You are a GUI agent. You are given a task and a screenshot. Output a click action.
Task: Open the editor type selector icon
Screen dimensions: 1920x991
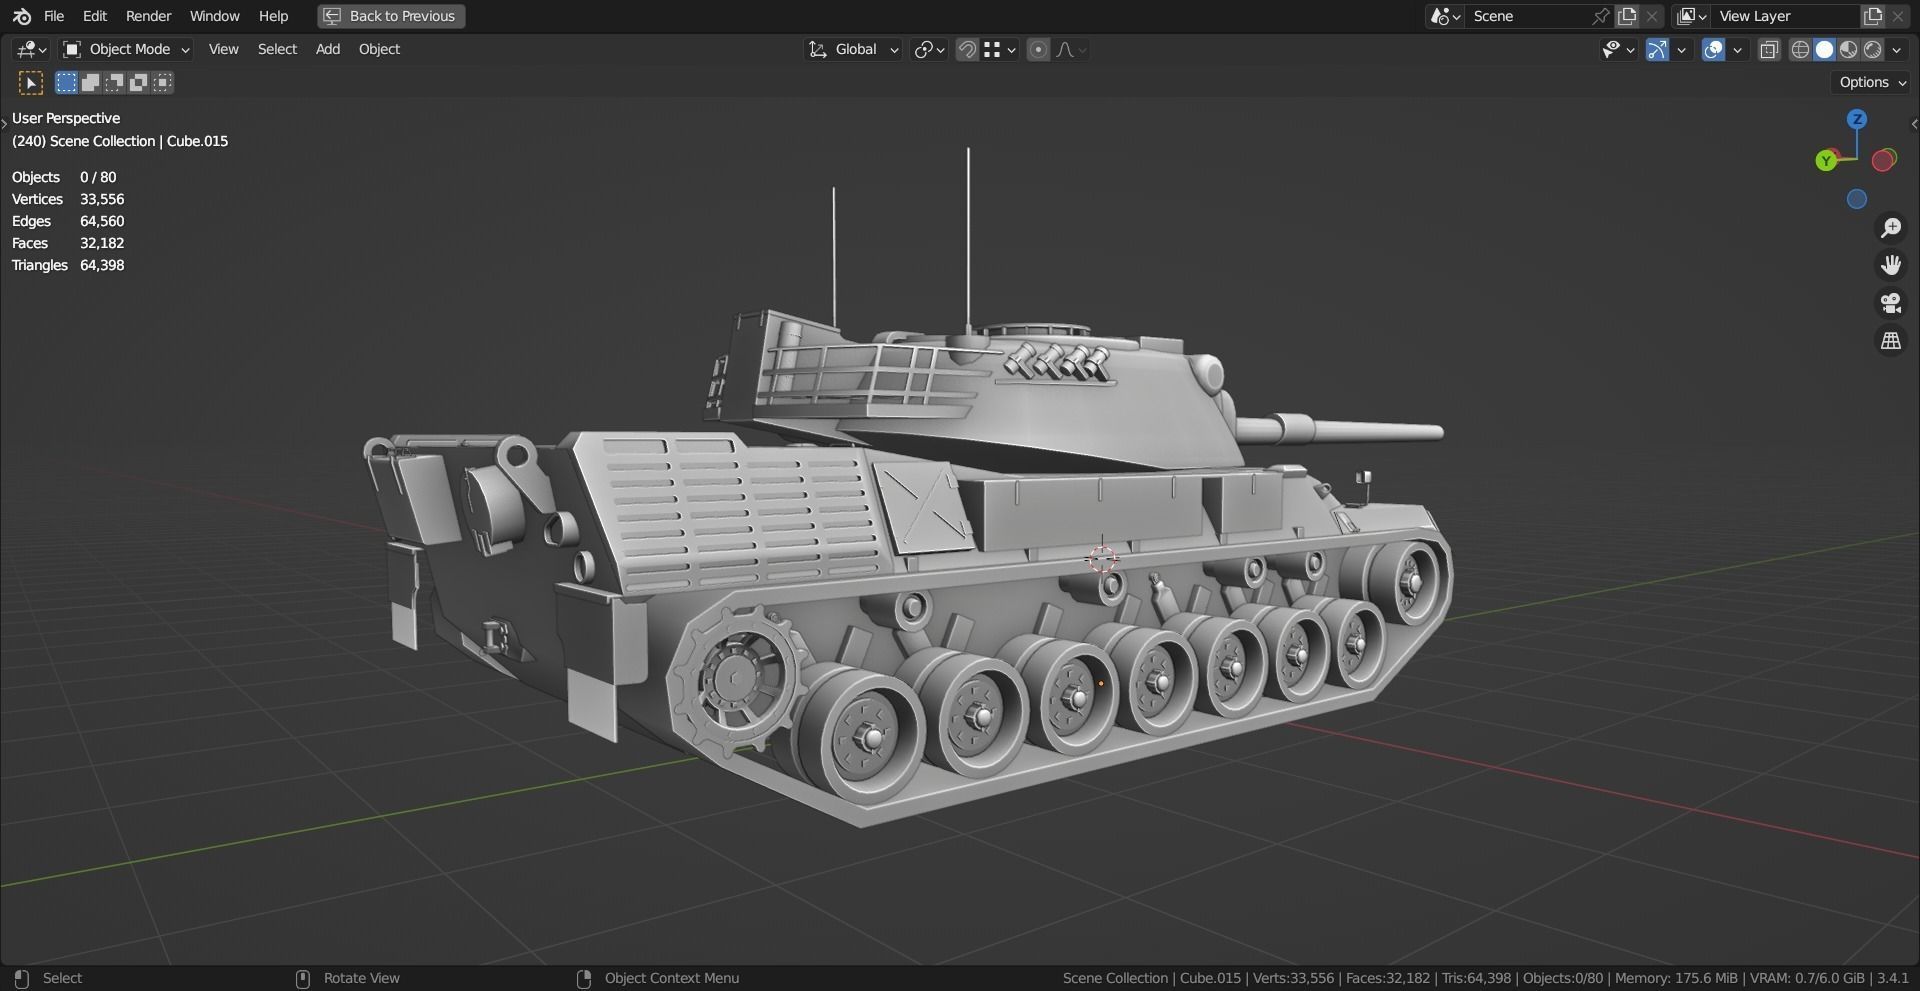point(27,49)
